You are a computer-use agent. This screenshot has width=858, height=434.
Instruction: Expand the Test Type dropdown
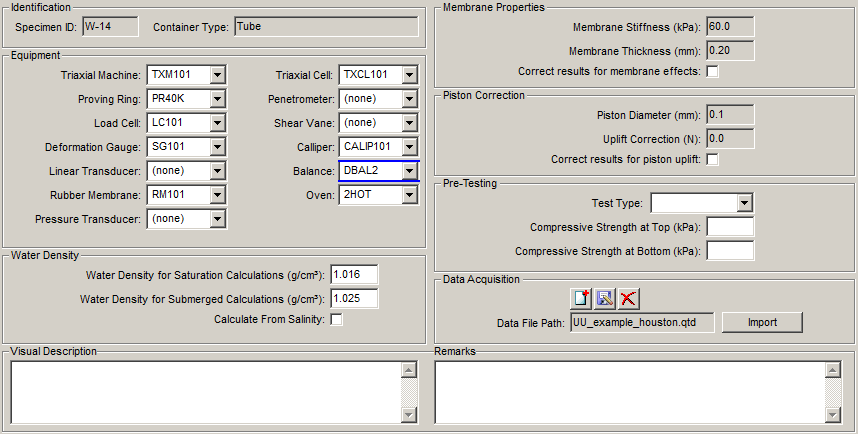(743, 204)
